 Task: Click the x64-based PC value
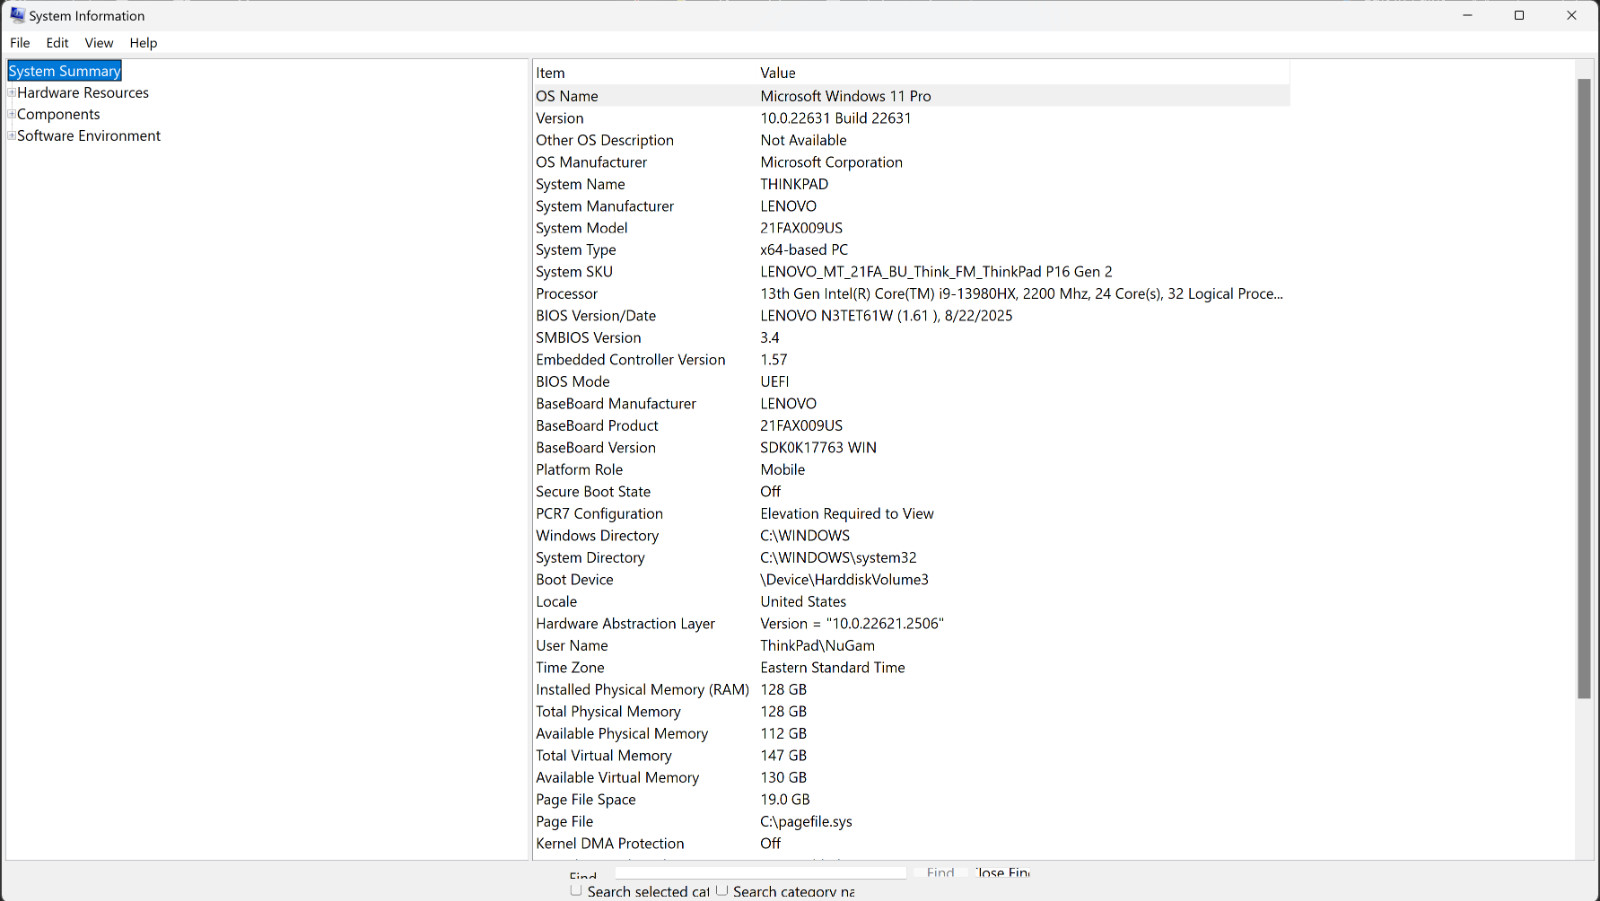click(804, 250)
